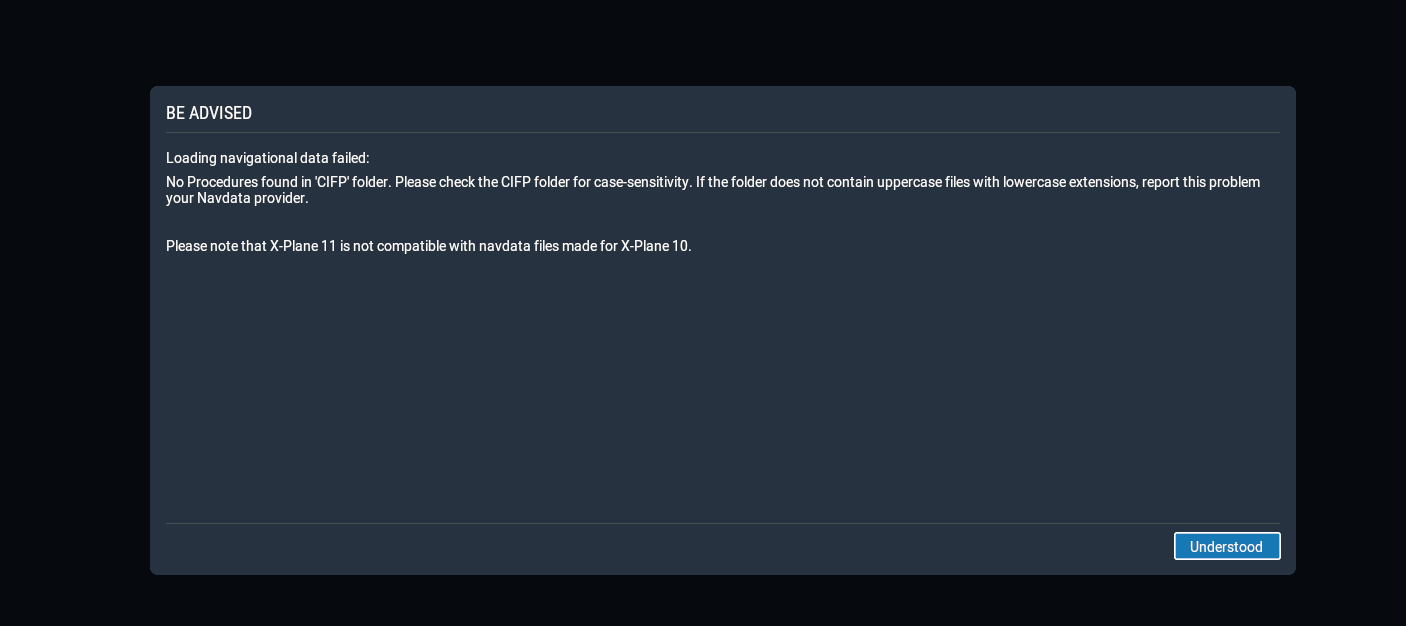
Task: Click the empty dialog body area
Action: tap(720, 390)
